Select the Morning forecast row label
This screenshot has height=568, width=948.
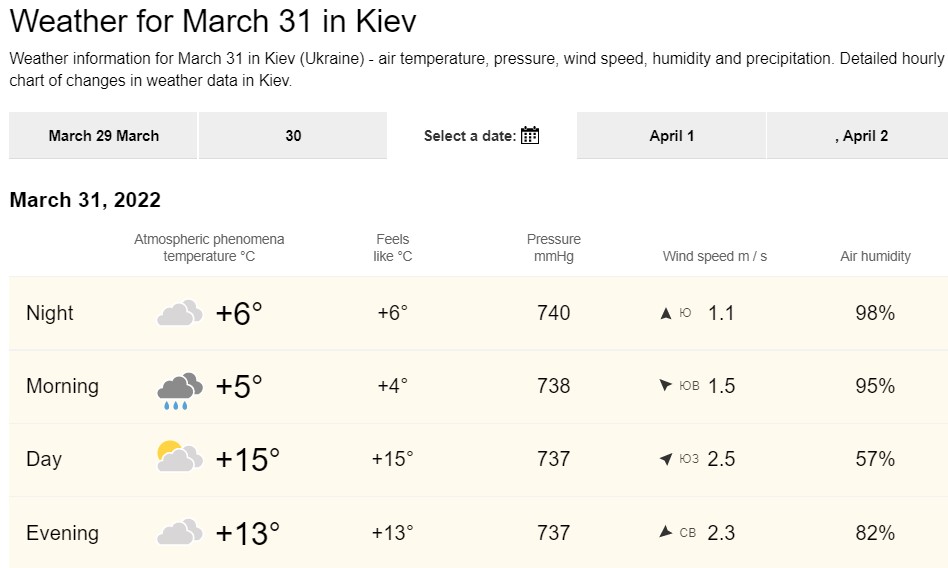point(62,386)
